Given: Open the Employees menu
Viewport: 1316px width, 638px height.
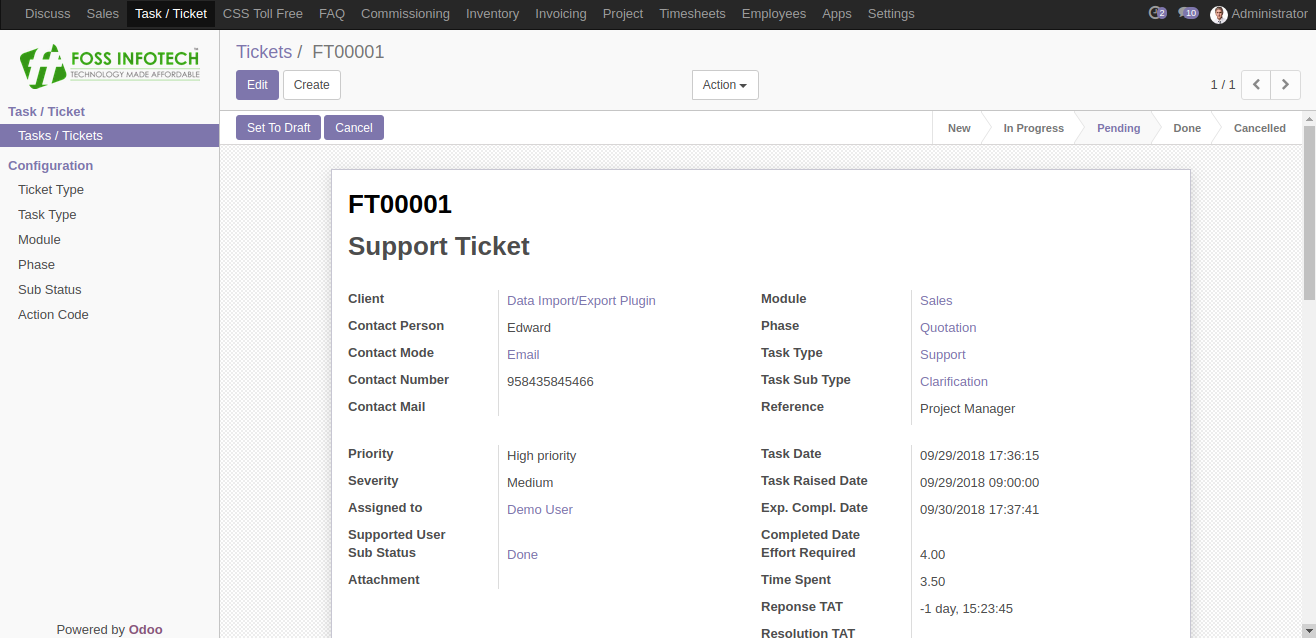Looking at the screenshot, I should [774, 14].
